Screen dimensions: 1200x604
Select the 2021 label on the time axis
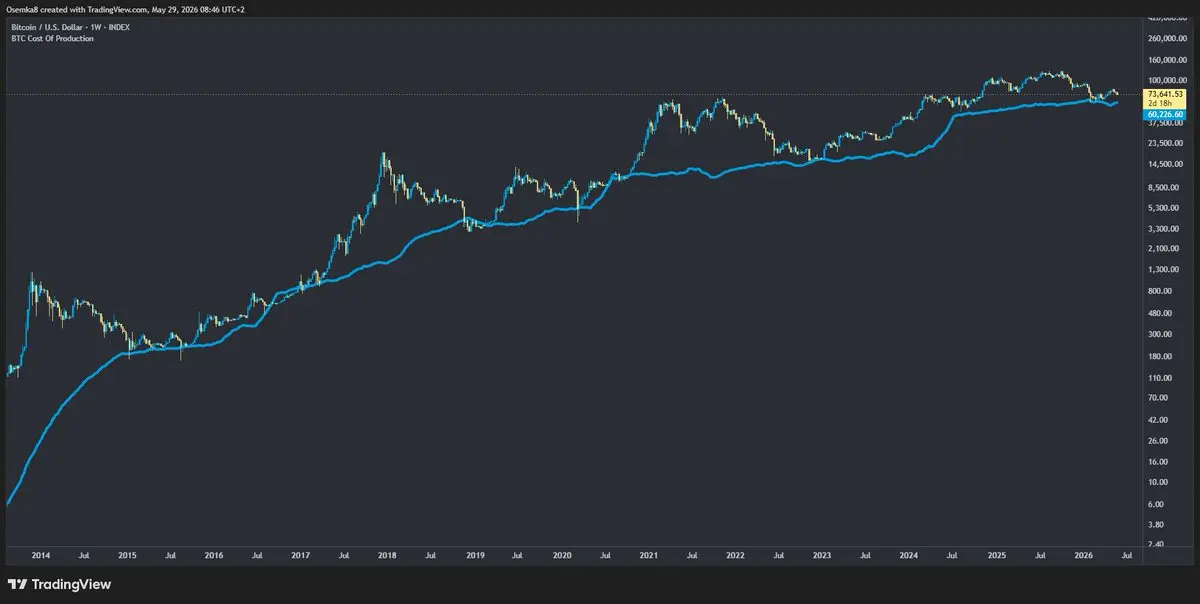coord(648,553)
